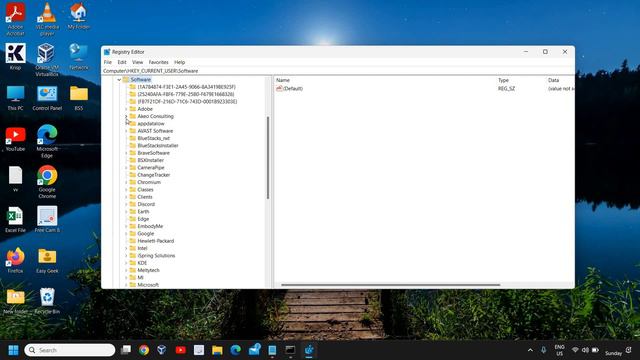Launch VLC media player from desktop
640x360 pixels.
pyautogui.click(x=47, y=19)
